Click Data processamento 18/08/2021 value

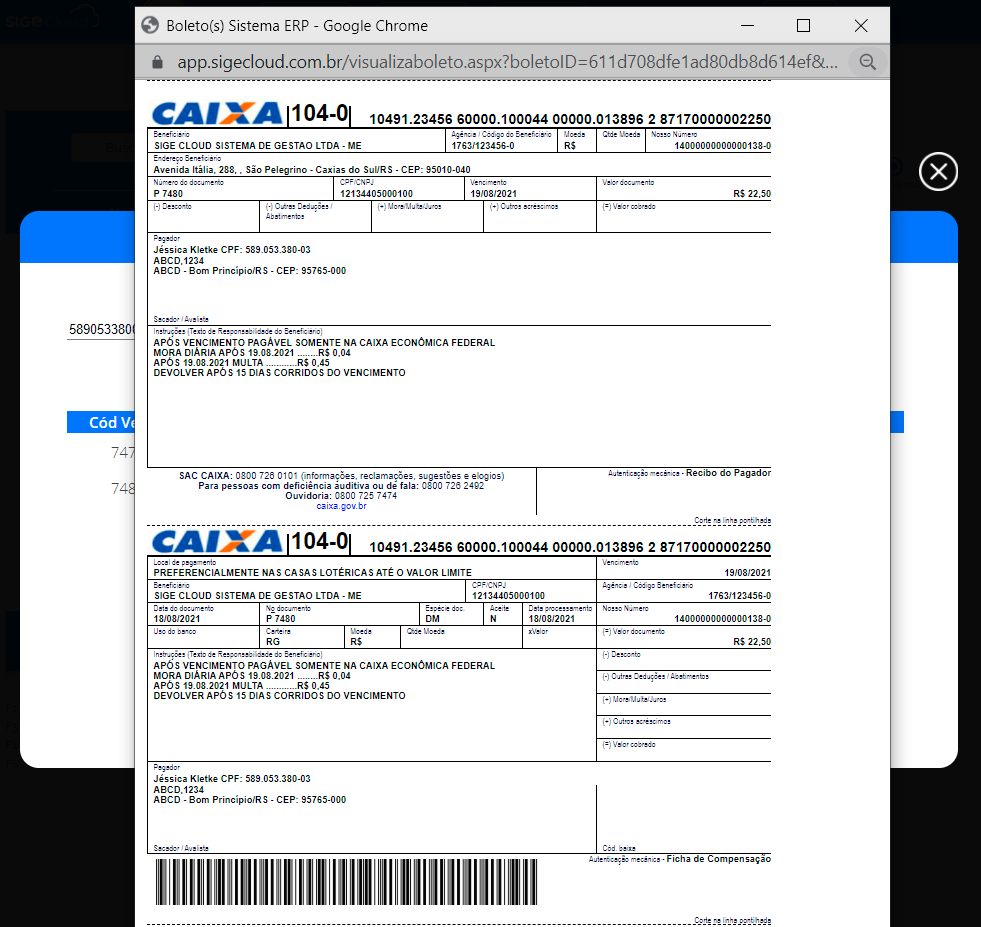tap(551, 619)
